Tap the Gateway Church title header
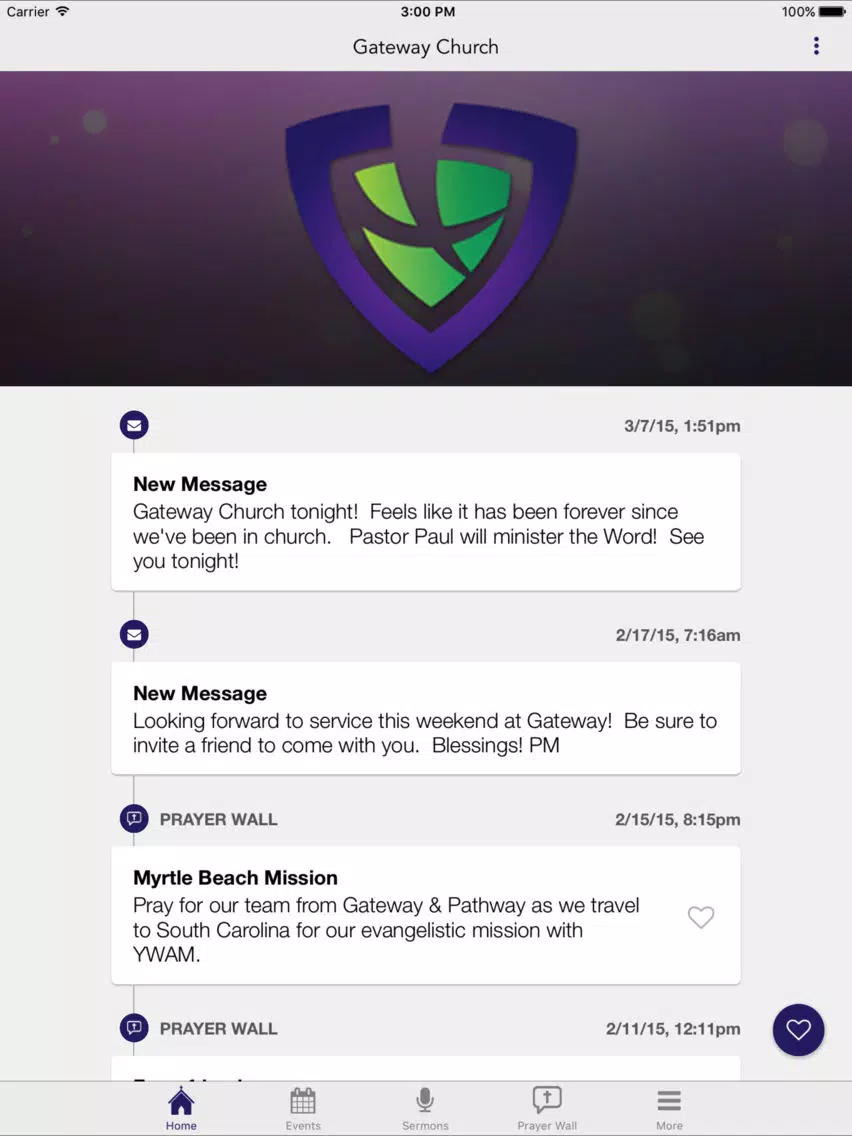 (425, 47)
